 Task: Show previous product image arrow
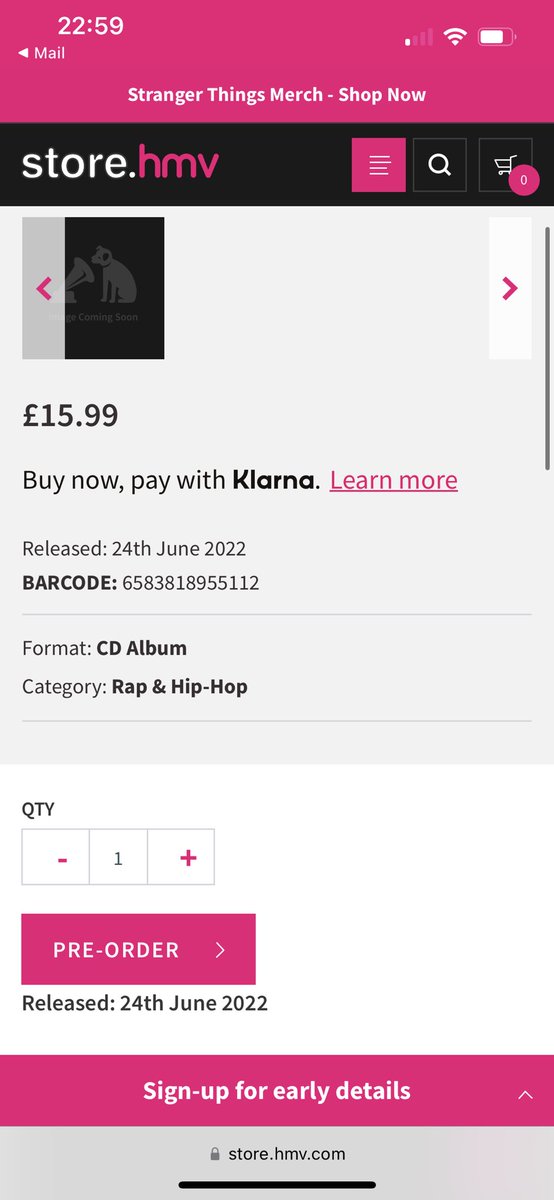43,289
